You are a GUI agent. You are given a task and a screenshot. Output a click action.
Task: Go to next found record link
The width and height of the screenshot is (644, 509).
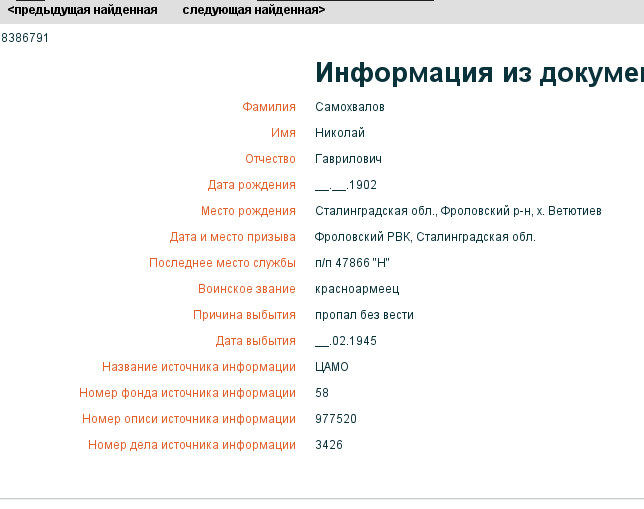tap(254, 10)
